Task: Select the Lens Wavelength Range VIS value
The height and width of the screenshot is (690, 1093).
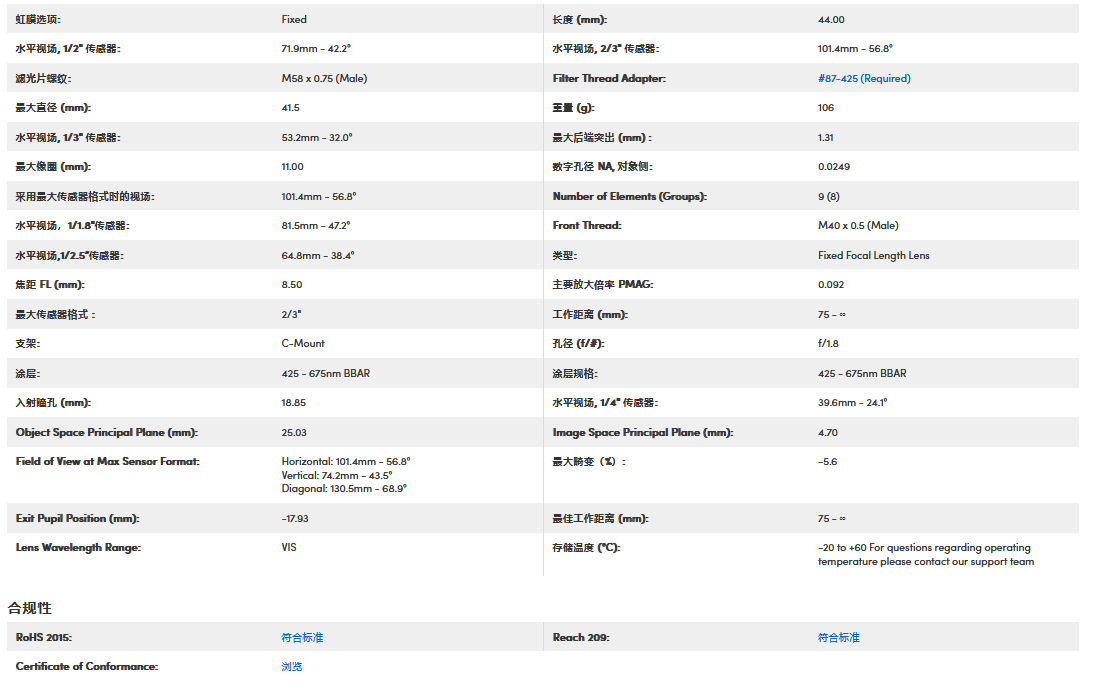Action: pyautogui.click(x=289, y=547)
